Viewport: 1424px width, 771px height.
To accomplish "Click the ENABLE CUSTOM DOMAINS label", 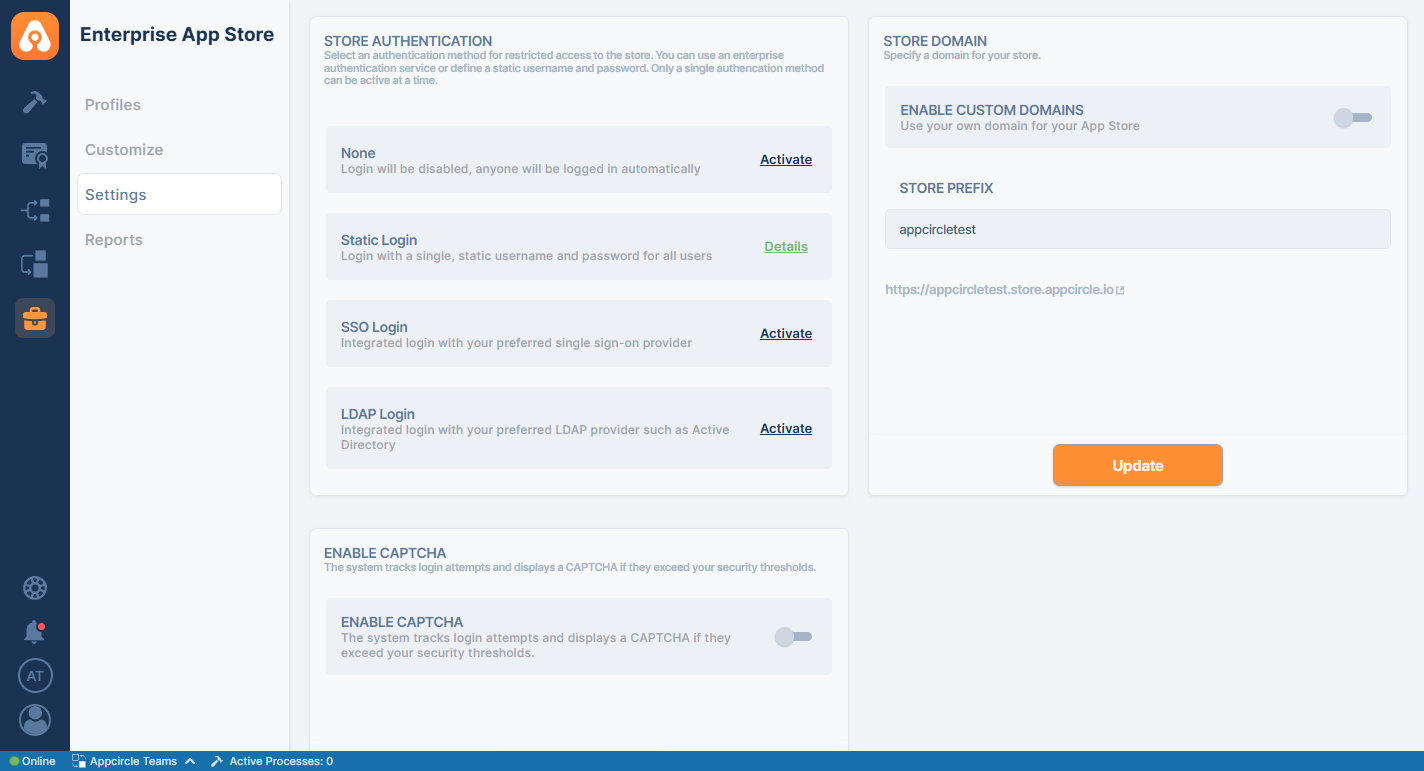I will tap(992, 110).
